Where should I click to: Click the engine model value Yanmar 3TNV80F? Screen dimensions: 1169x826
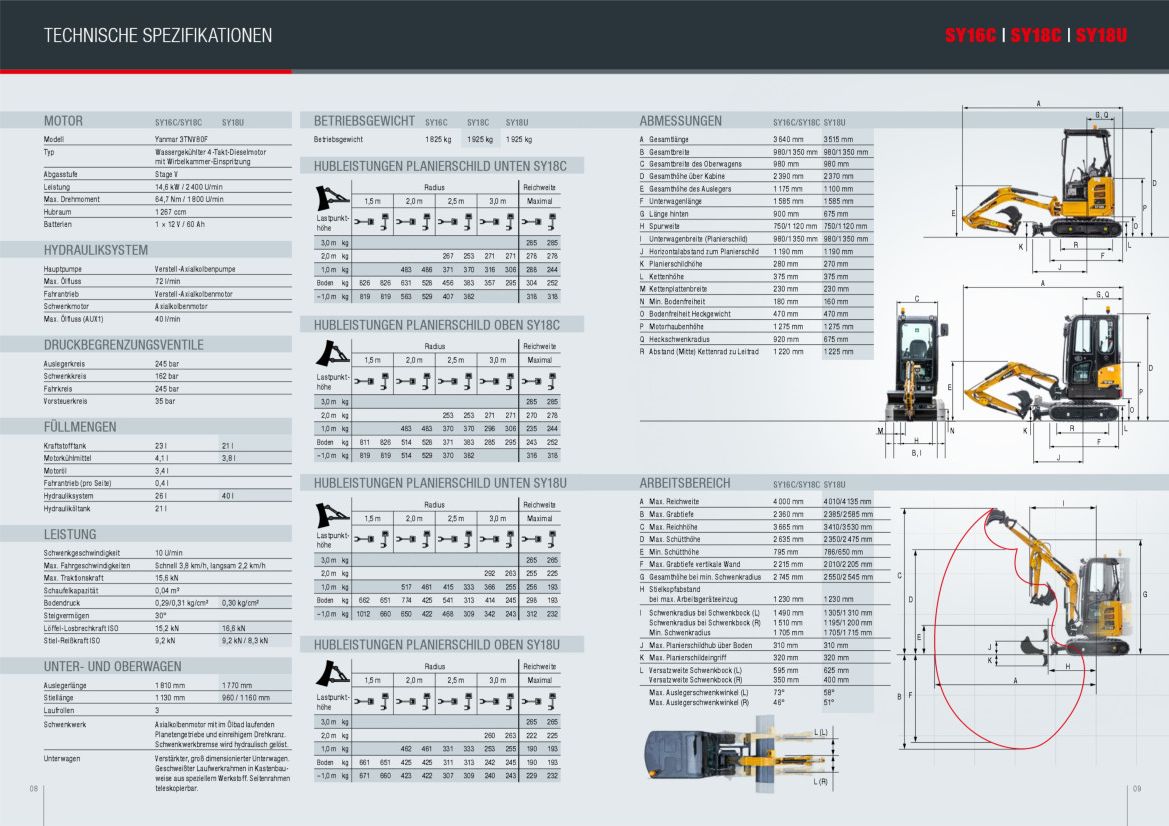tap(181, 139)
